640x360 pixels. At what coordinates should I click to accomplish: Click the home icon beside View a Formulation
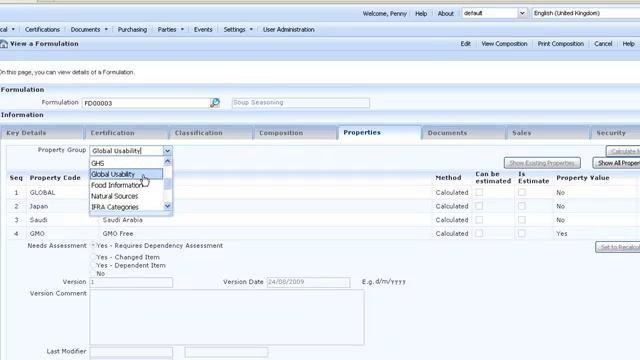tap(3, 44)
